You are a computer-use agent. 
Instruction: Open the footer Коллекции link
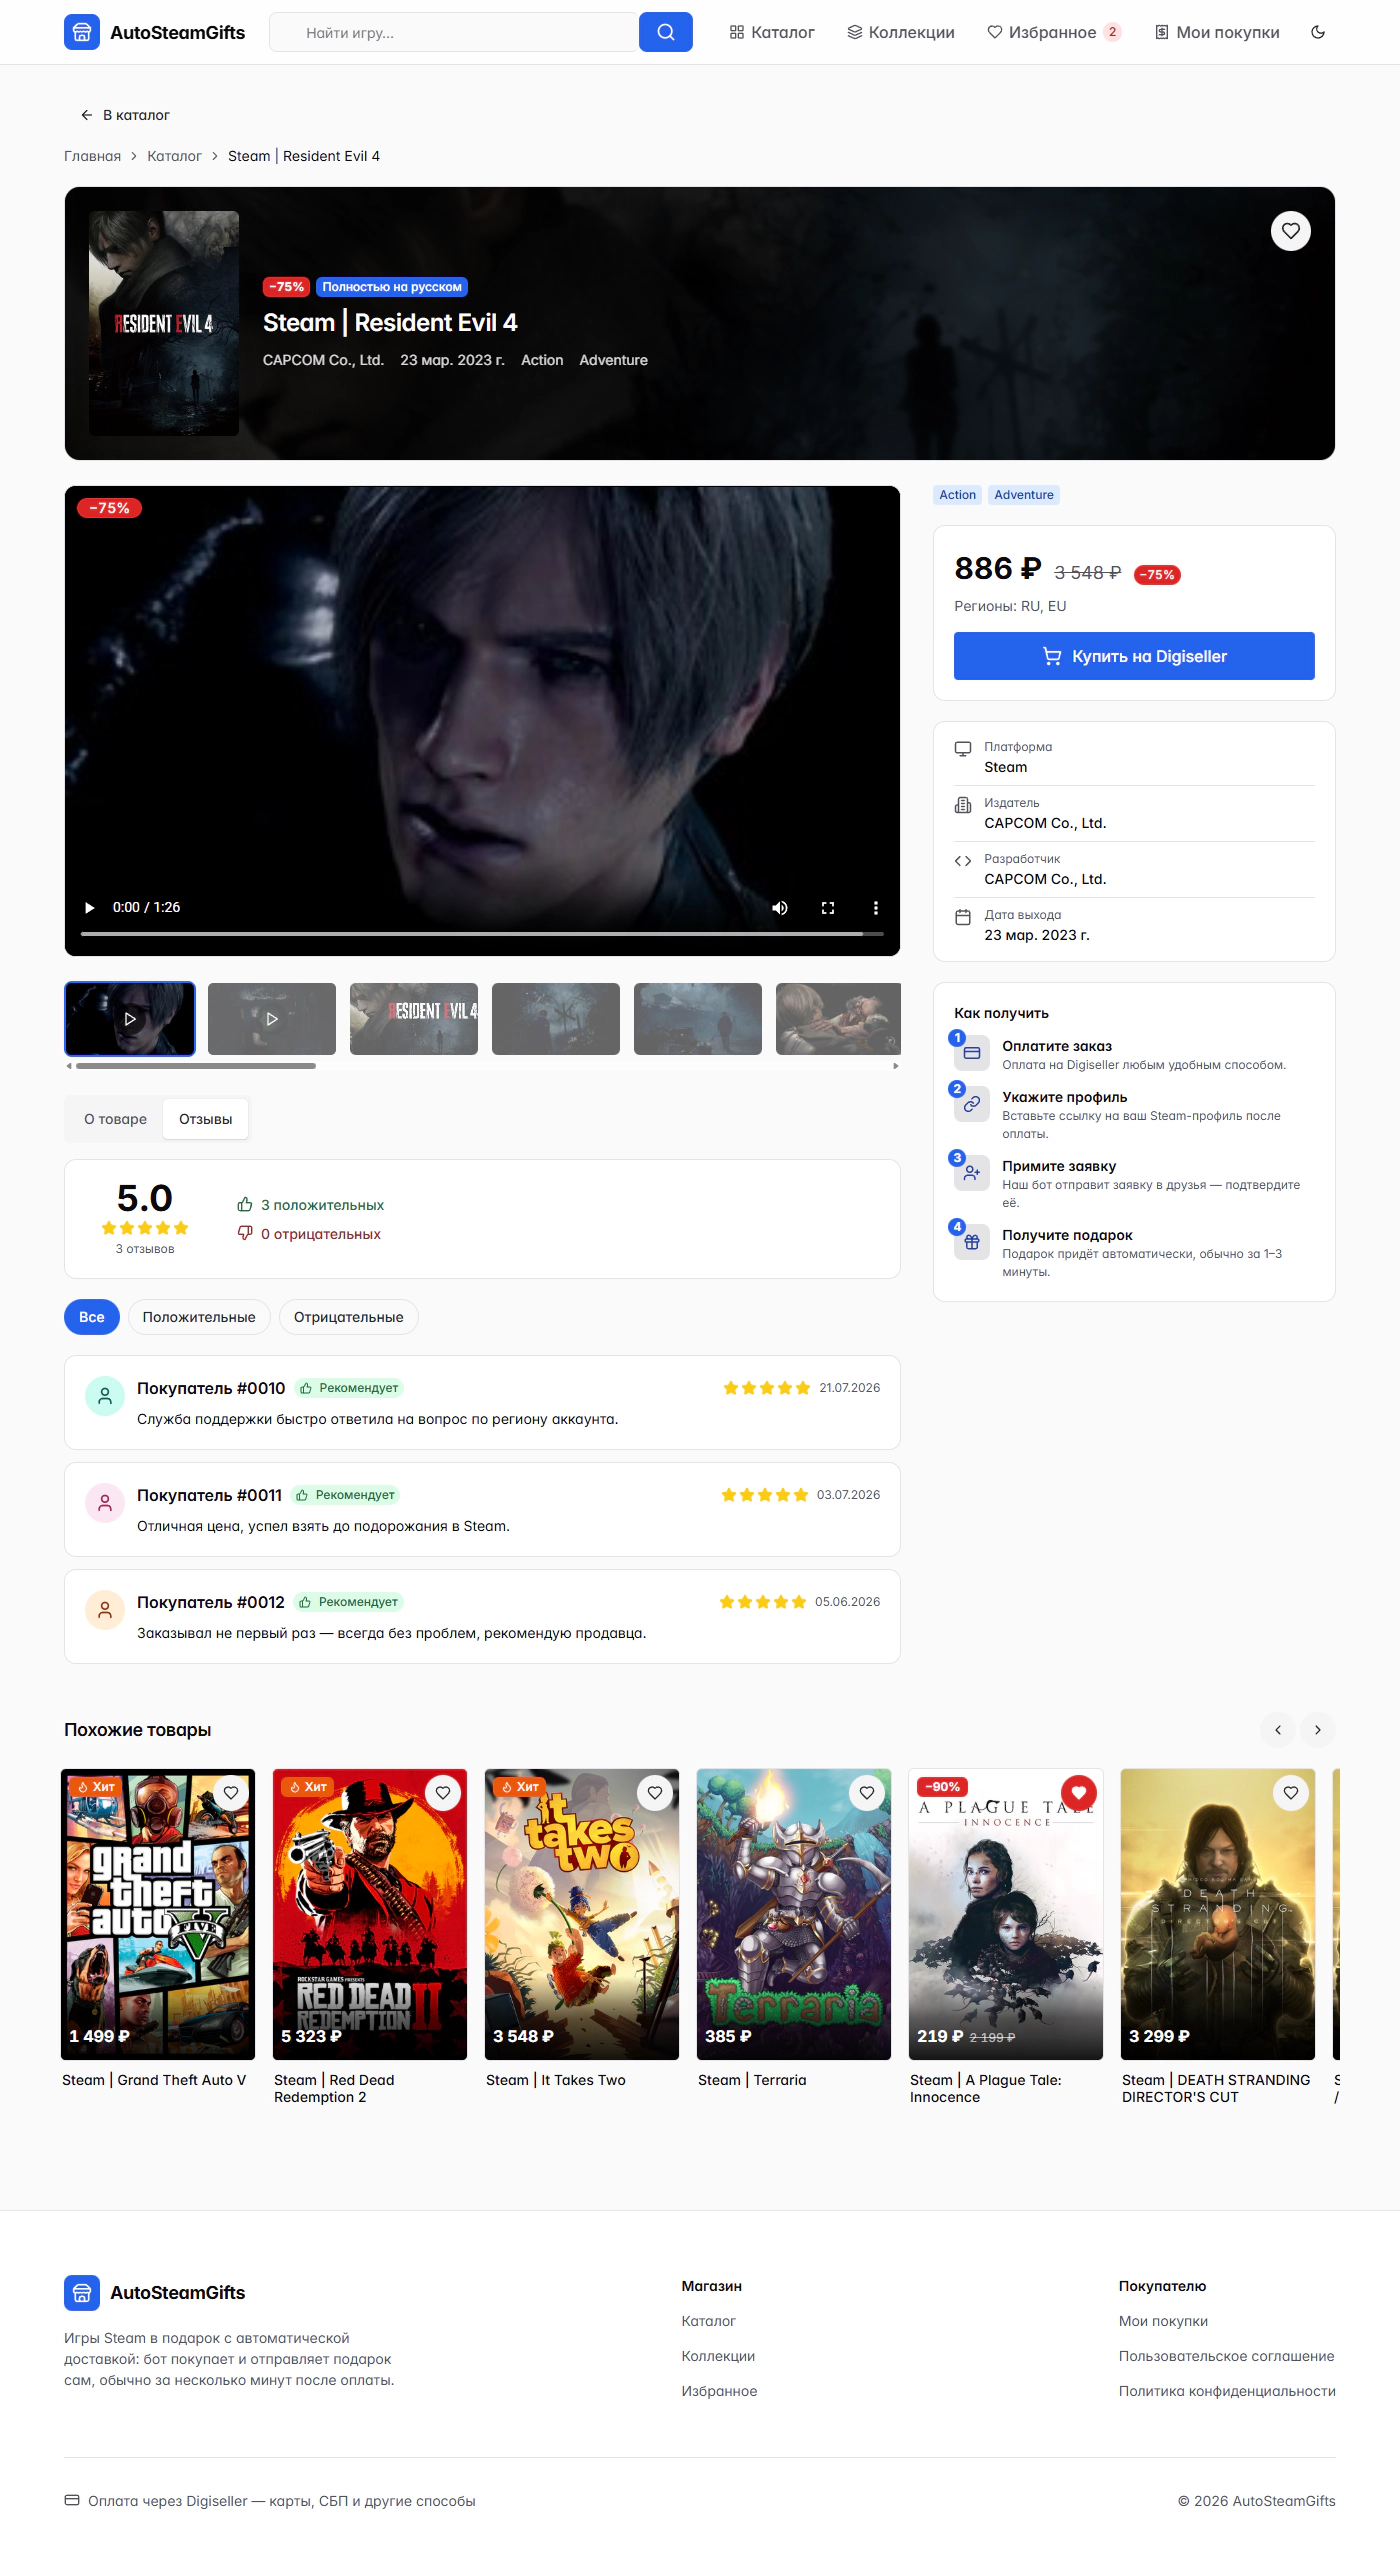tap(718, 2356)
